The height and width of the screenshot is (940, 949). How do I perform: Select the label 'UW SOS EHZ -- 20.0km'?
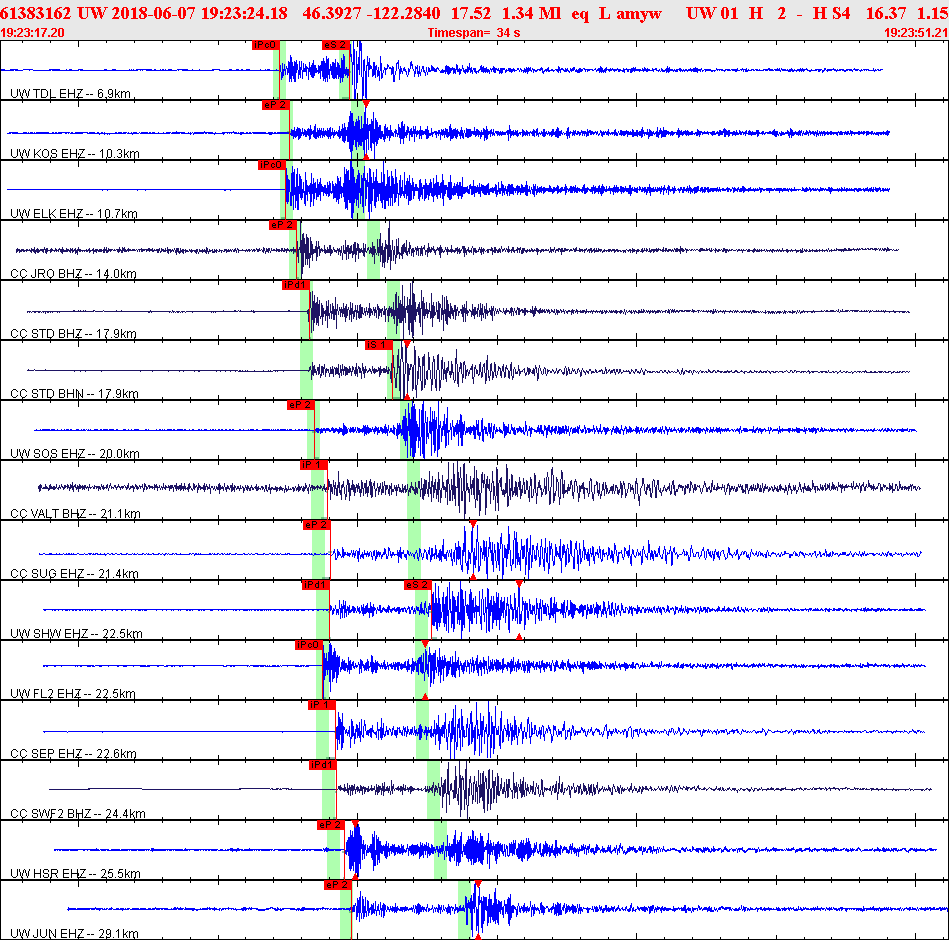click(x=74, y=453)
